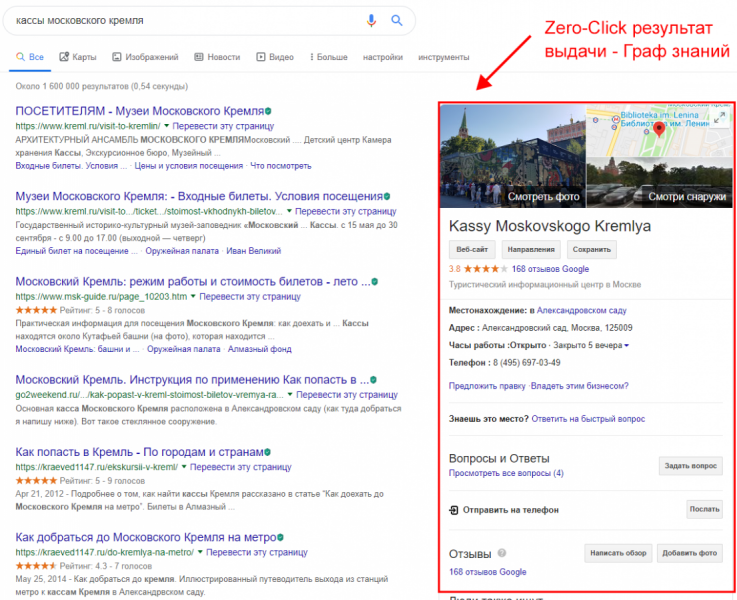Open the Единый билет на посещение sitelink

point(77,251)
